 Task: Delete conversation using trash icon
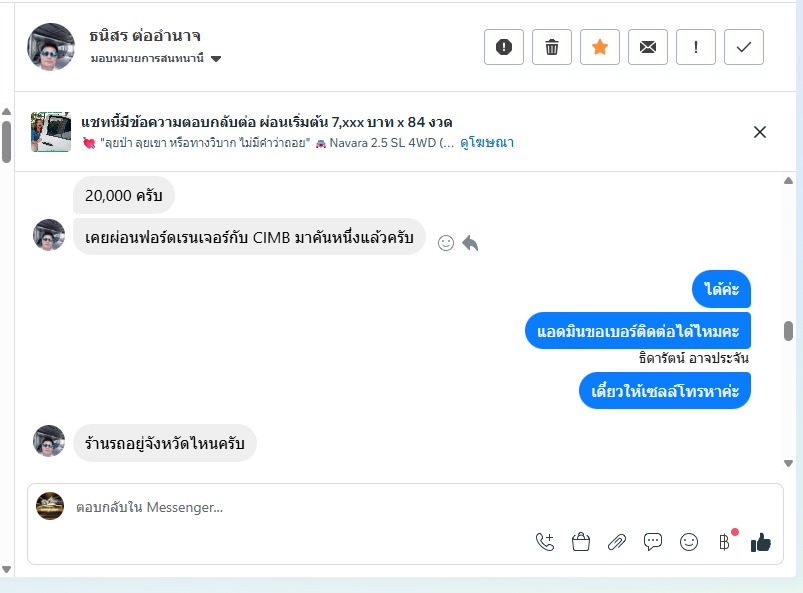552,47
